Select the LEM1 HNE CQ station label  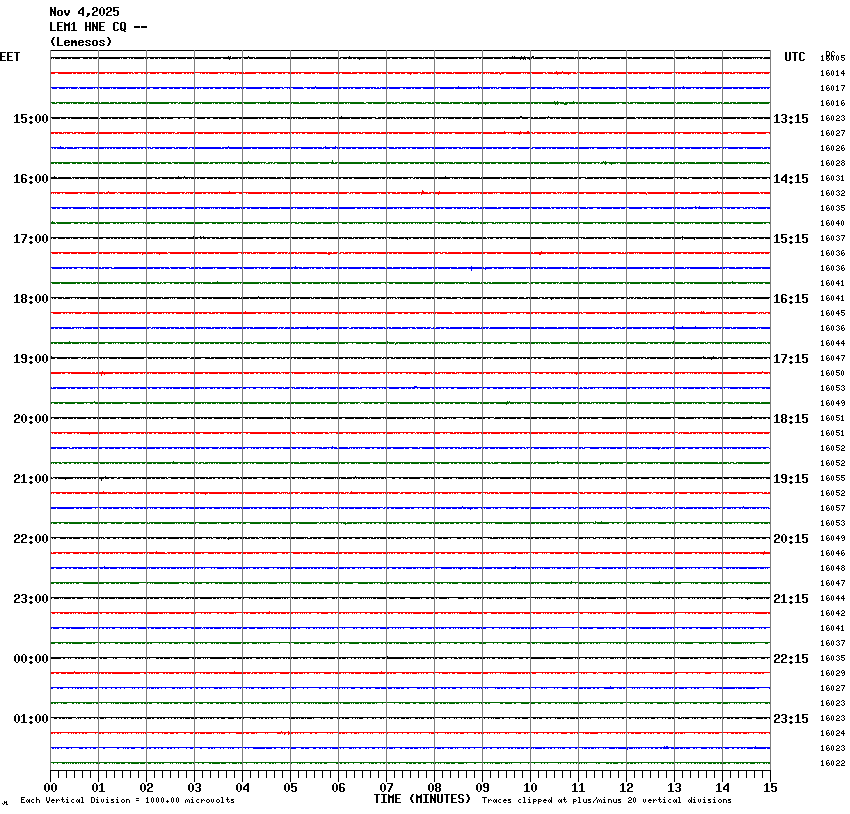pyautogui.click(x=98, y=27)
